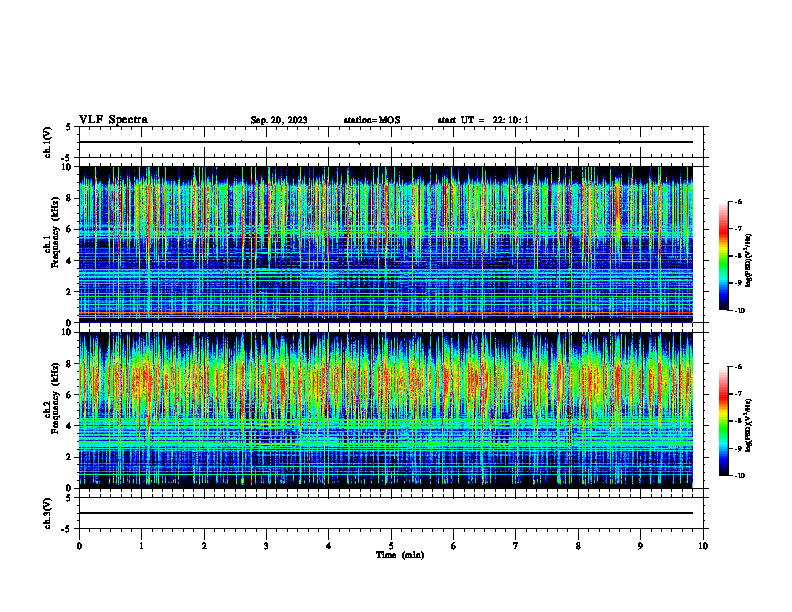Click the "-5" tick on ch.3(V) axis

pyautogui.click(x=67, y=529)
